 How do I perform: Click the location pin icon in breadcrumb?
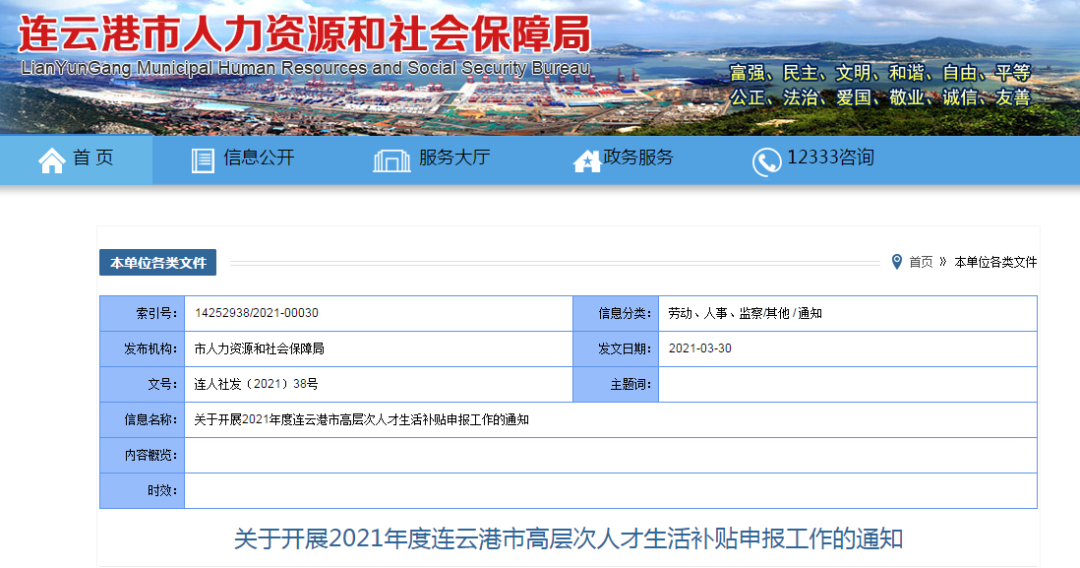(896, 262)
